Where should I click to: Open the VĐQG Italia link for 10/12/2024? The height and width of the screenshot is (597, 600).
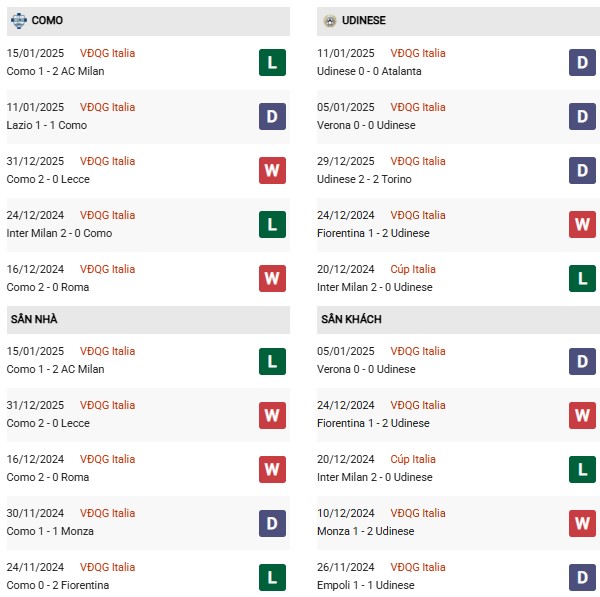tap(417, 513)
